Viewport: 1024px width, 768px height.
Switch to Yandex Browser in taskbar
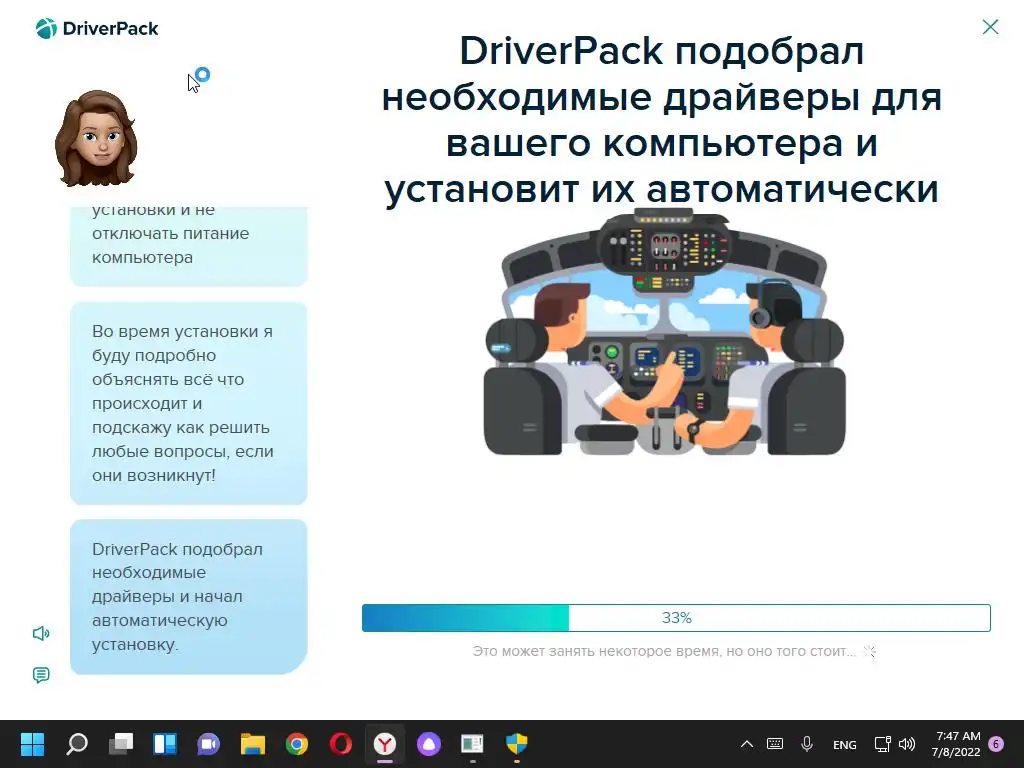[x=385, y=744]
